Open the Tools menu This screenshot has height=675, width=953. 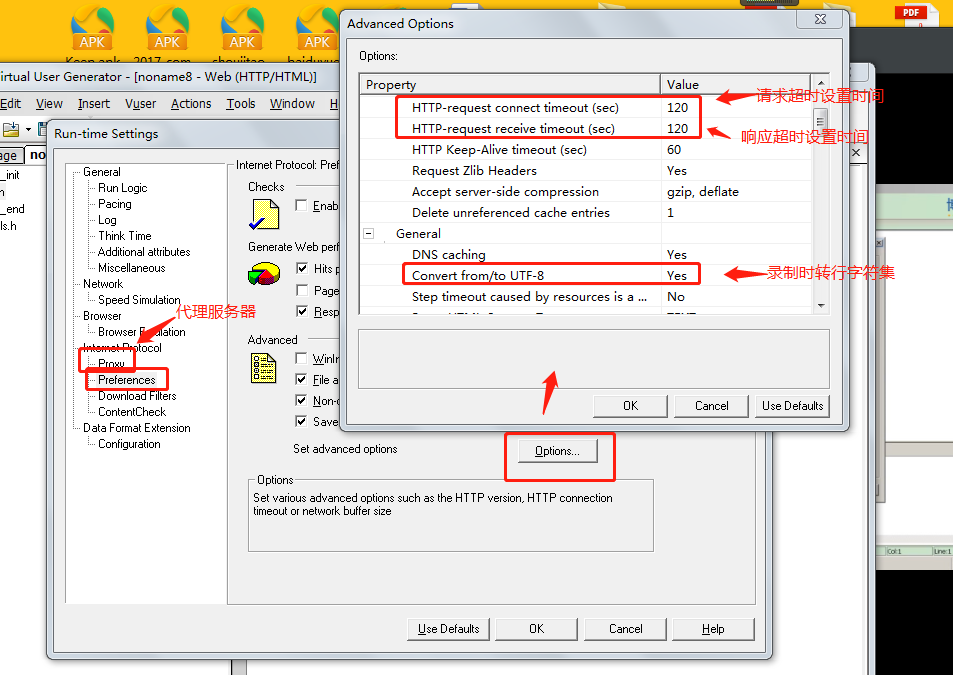[x=241, y=104]
